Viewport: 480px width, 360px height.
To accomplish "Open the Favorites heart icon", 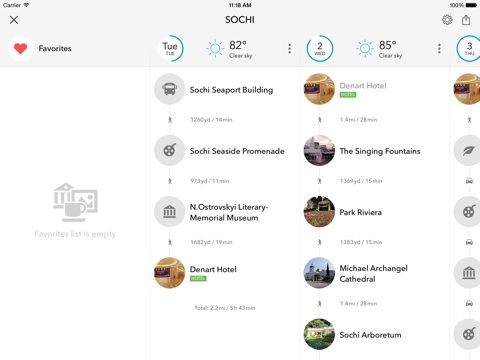I will (20, 49).
